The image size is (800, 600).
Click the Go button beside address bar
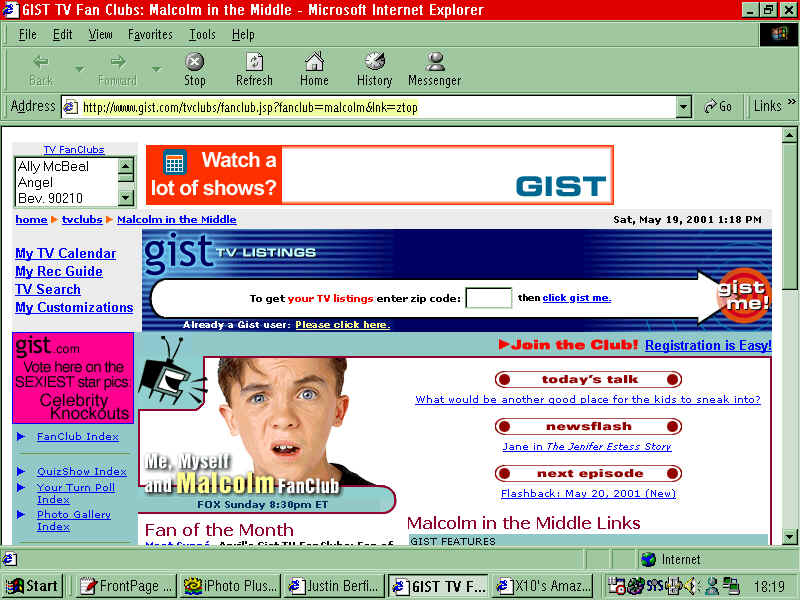pos(718,106)
